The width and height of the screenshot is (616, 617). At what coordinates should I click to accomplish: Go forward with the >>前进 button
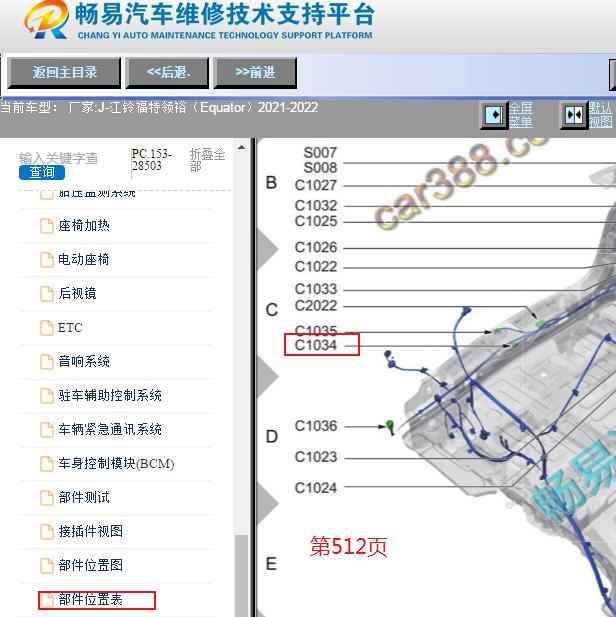pos(255,72)
